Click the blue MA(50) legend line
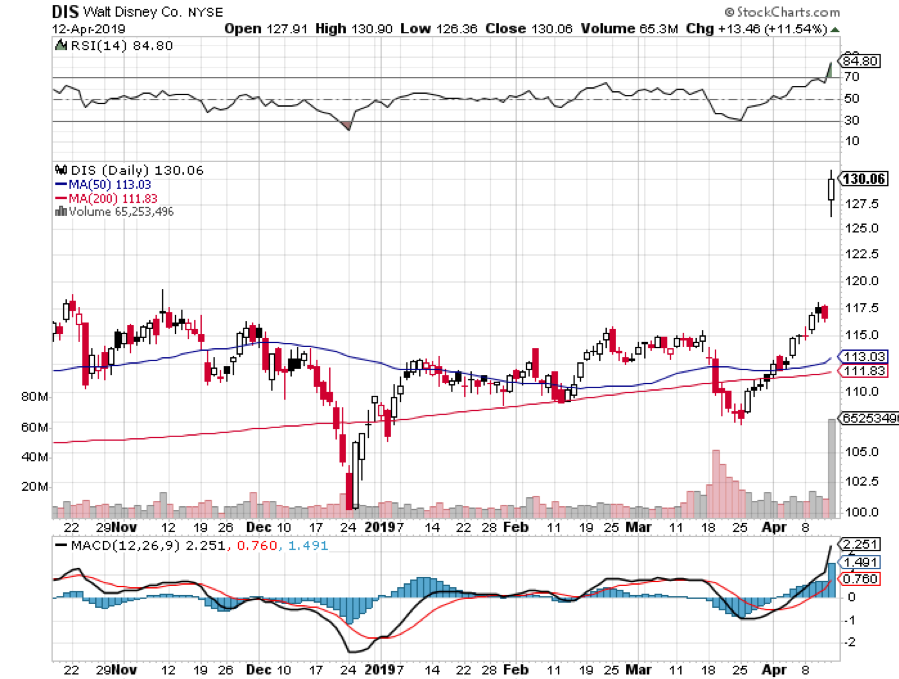This screenshot has width=899, height=679. click(61, 185)
